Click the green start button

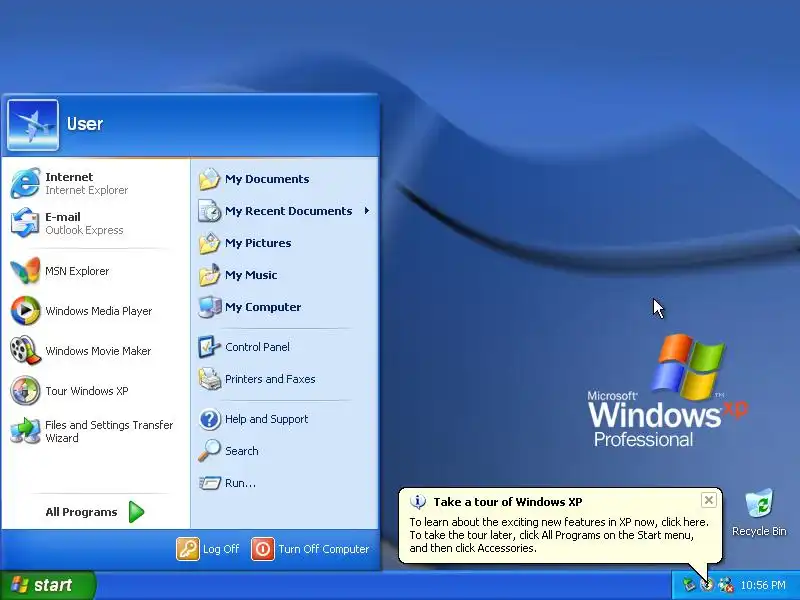pyautogui.click(x=47, y=585)
